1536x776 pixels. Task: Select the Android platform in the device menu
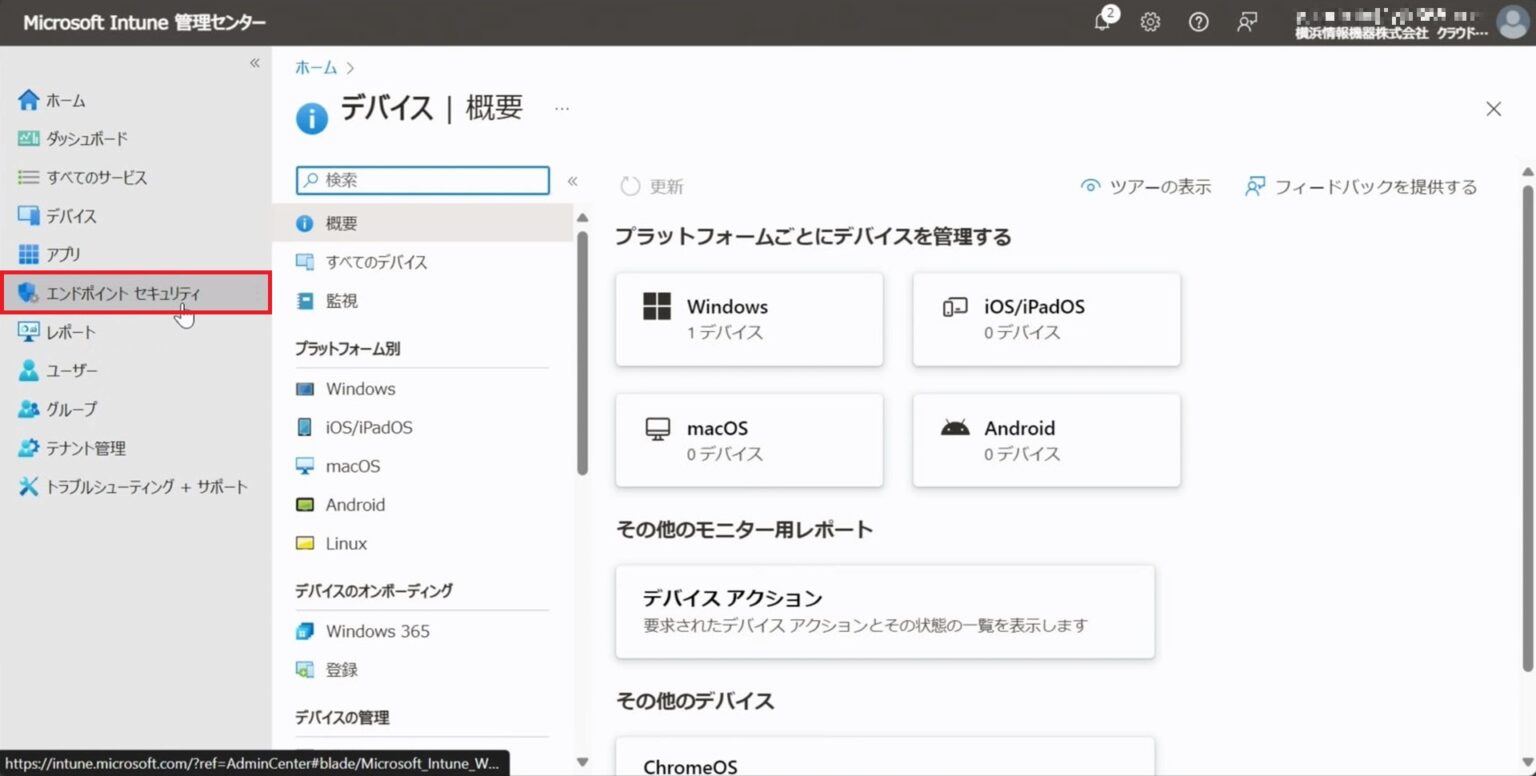pyautogui.click(x=355, y=504)
